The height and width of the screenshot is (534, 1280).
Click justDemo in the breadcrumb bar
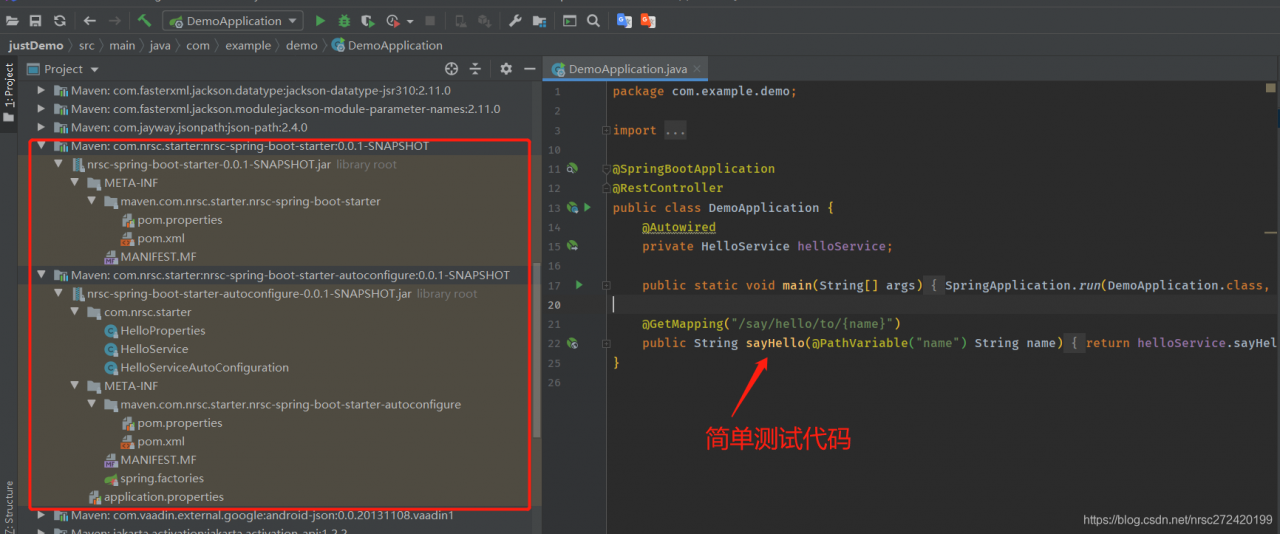click(36, 45)
